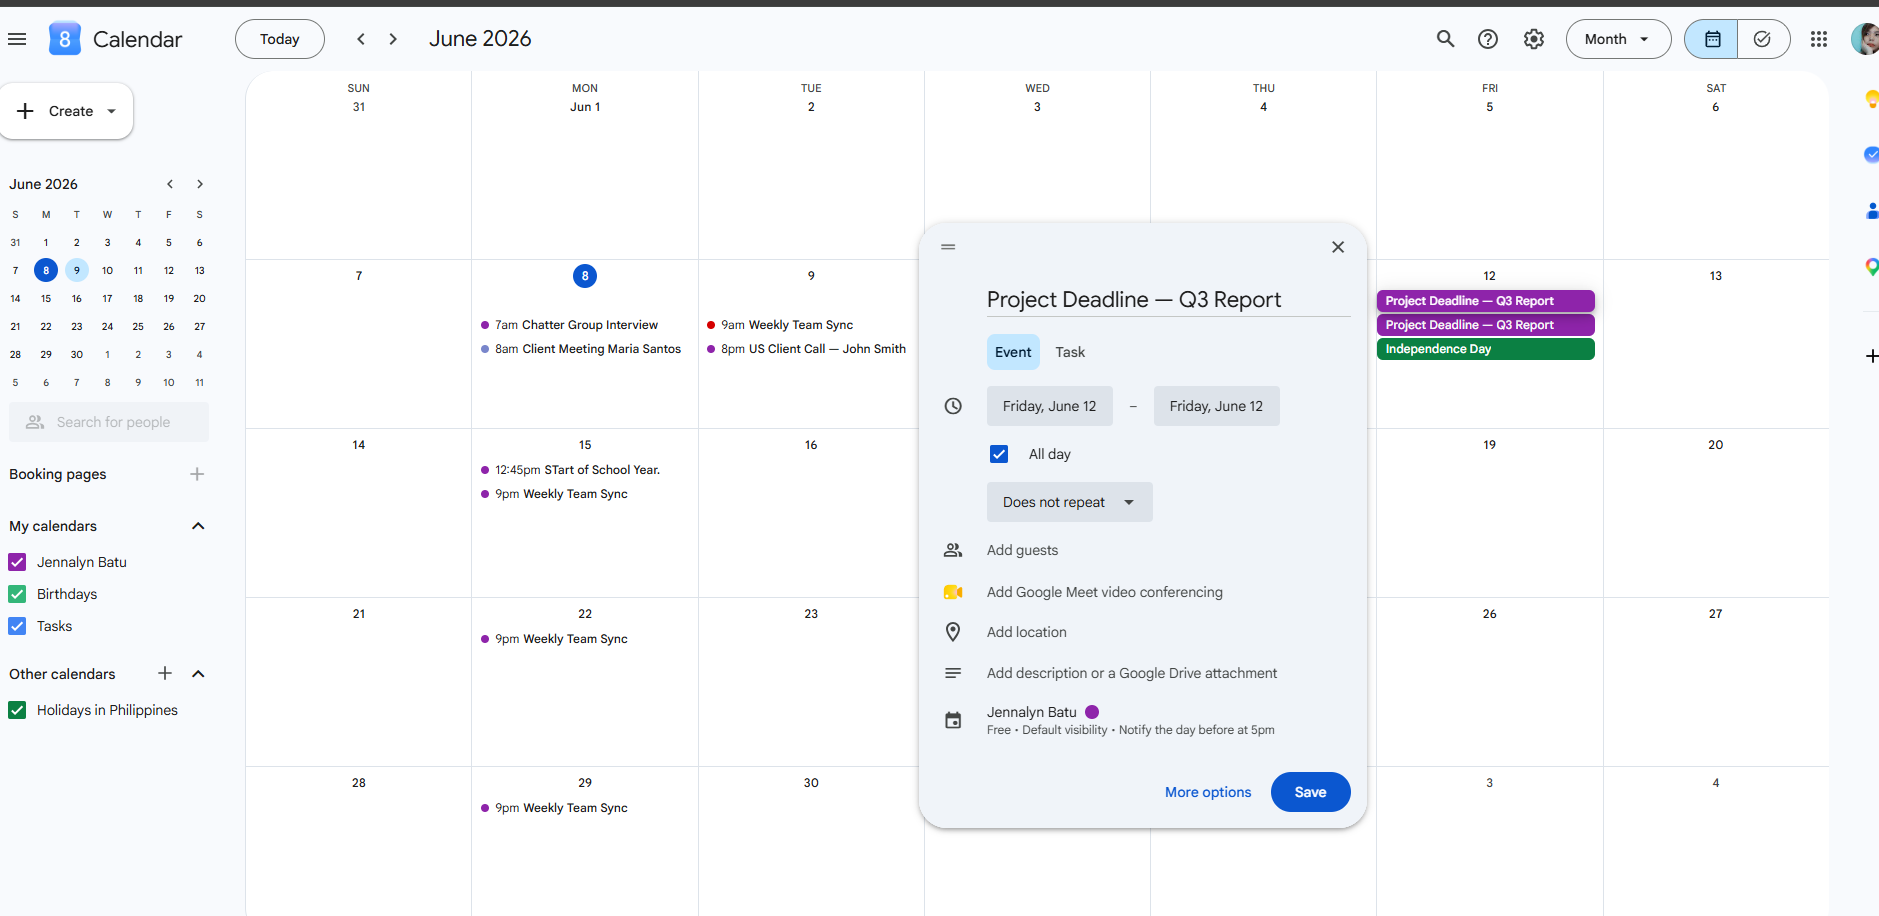The height and width of the screenshot is (916, 1879).
Task: Grab the dialog drag handle icon
Action: (948, 247)
